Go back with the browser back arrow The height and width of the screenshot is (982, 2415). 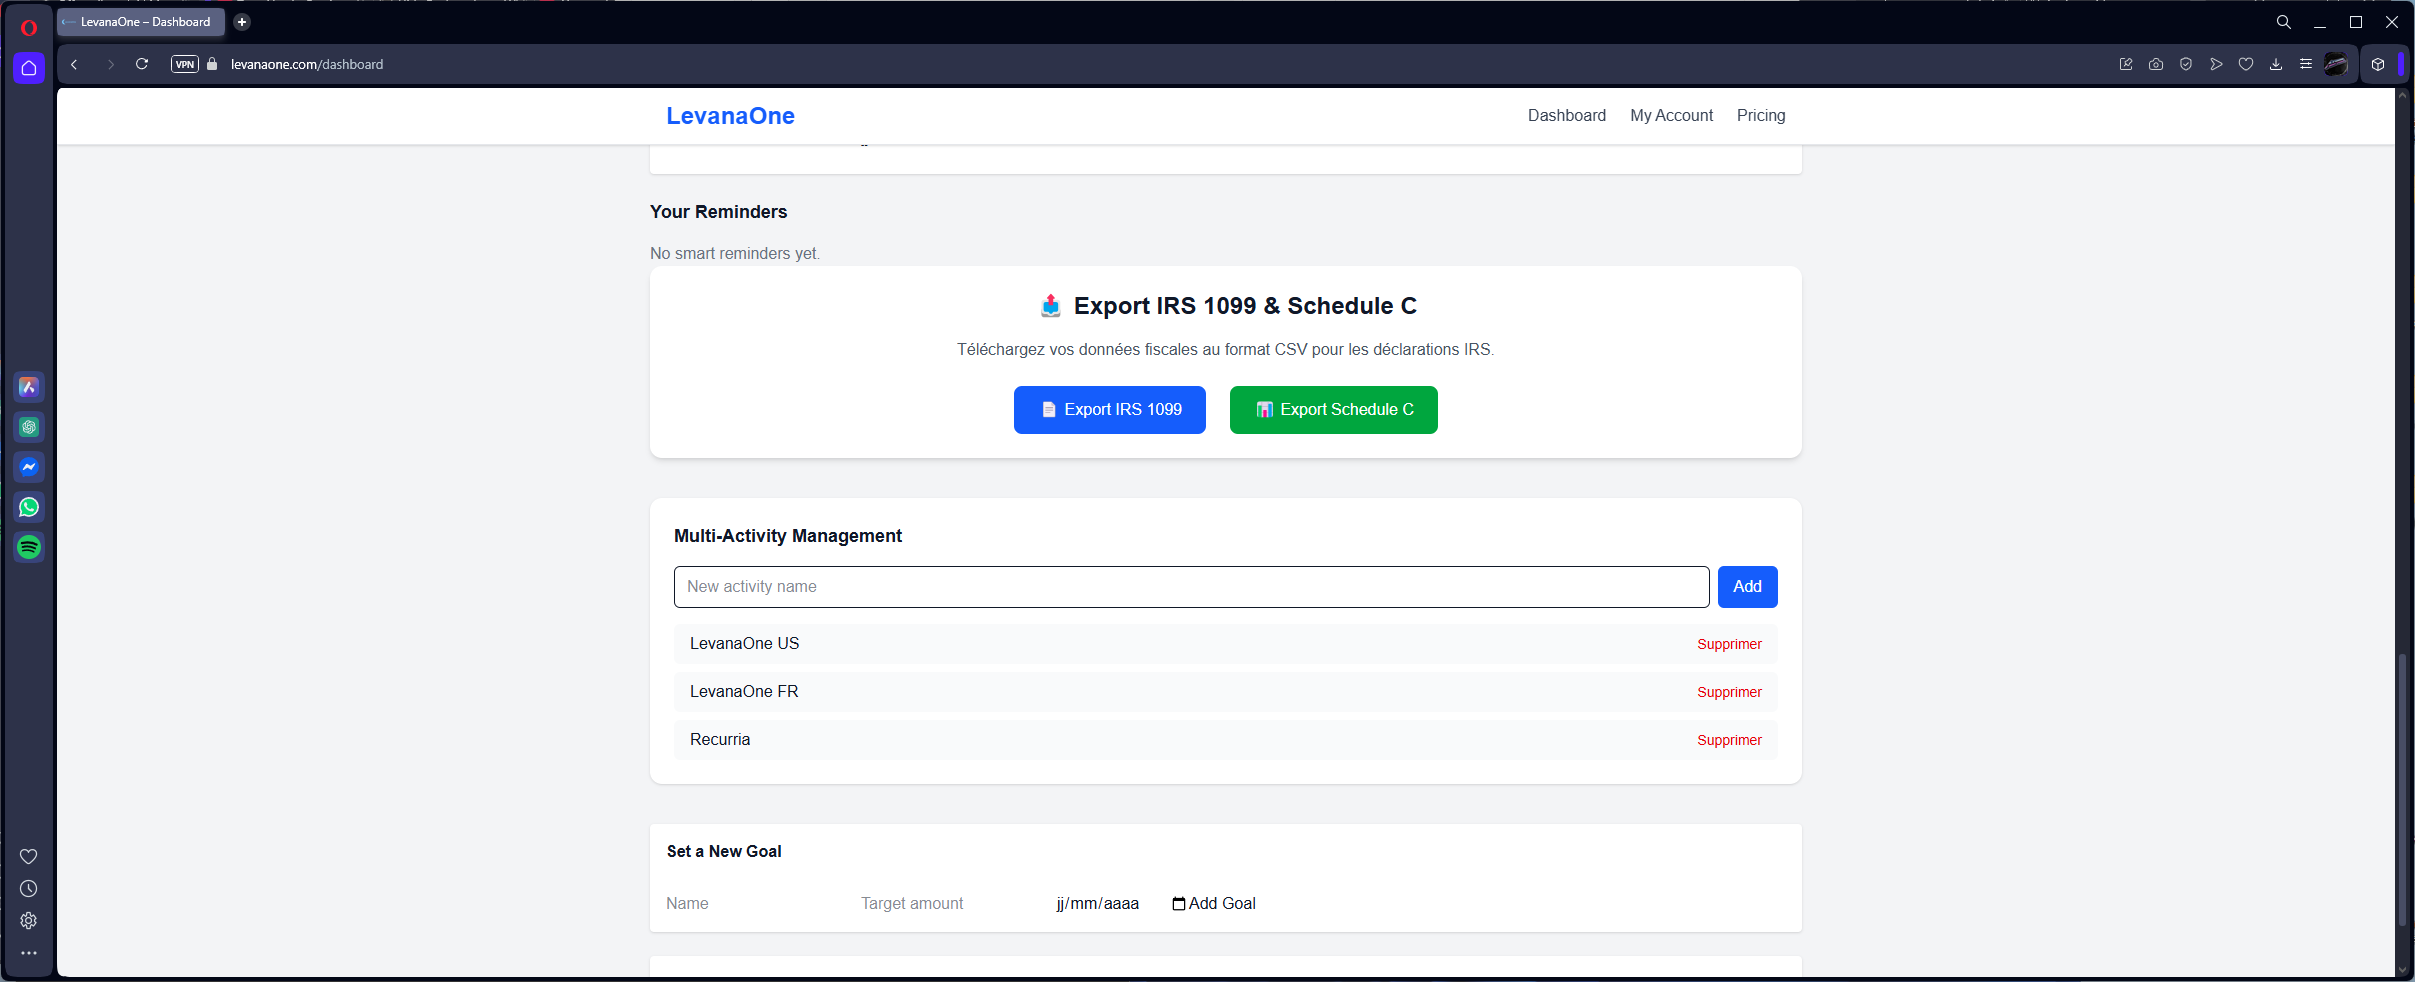(x=74, y=64)
